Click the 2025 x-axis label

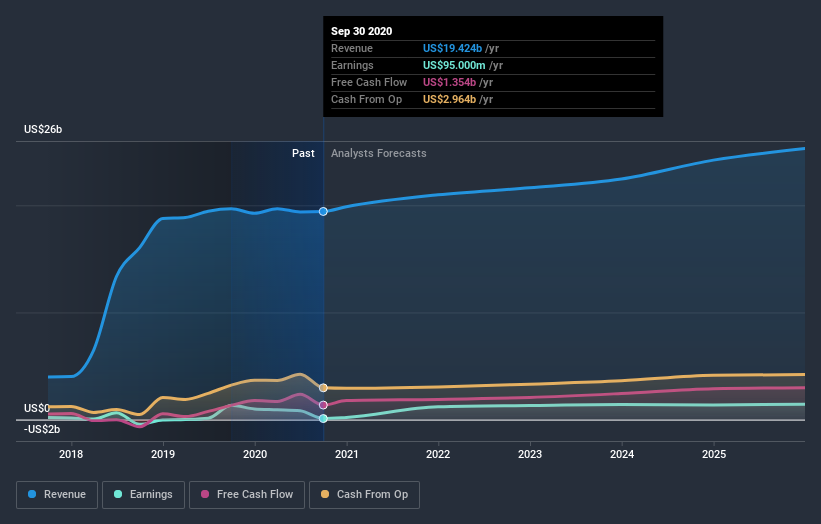point(714,454)
